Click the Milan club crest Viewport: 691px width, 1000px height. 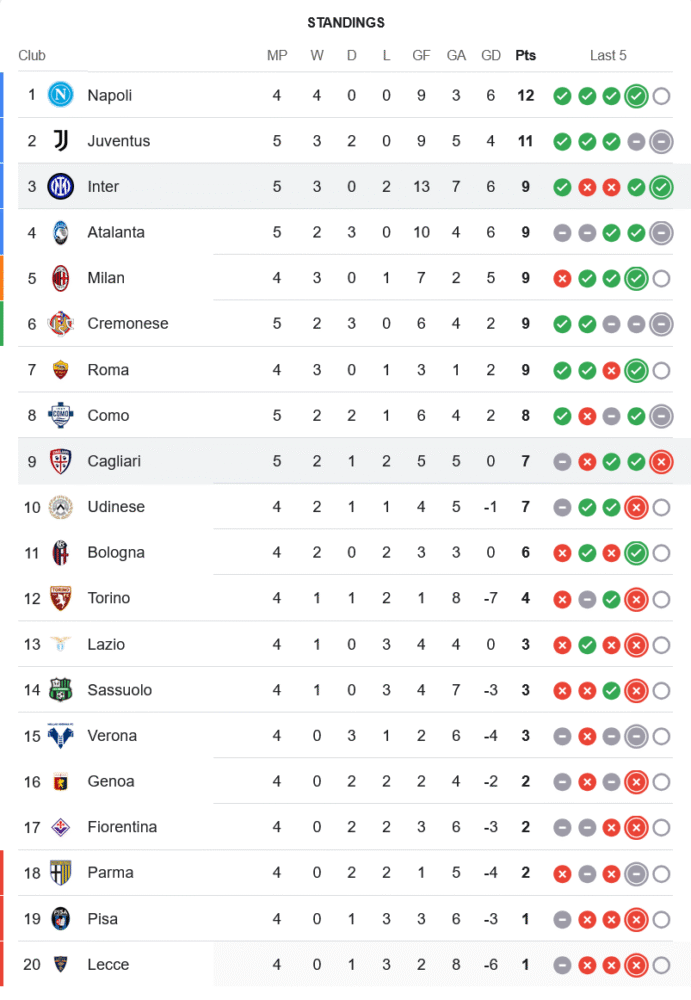pyautogui.click(x=61, y=278)
